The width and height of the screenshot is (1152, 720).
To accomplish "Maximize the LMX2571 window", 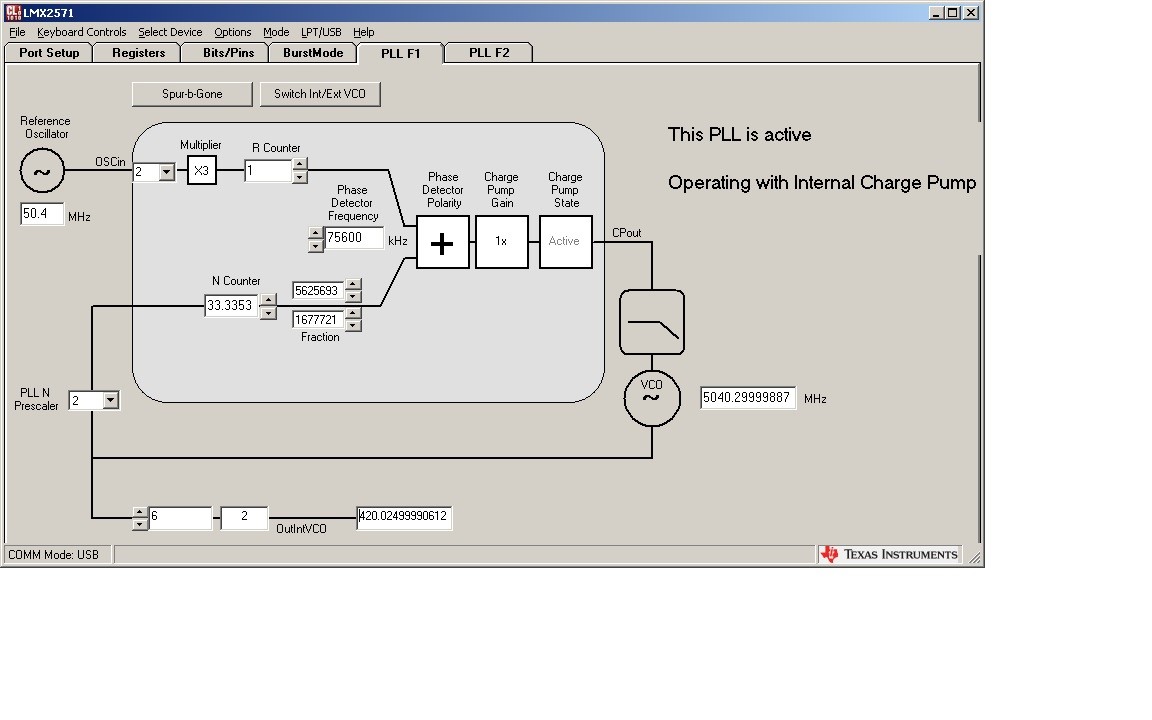I will coord(953,12).
